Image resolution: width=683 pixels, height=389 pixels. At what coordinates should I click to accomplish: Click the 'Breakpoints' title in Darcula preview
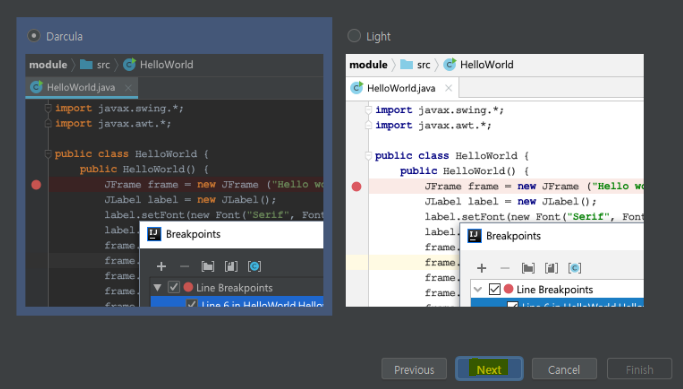[x=193, y=234]
